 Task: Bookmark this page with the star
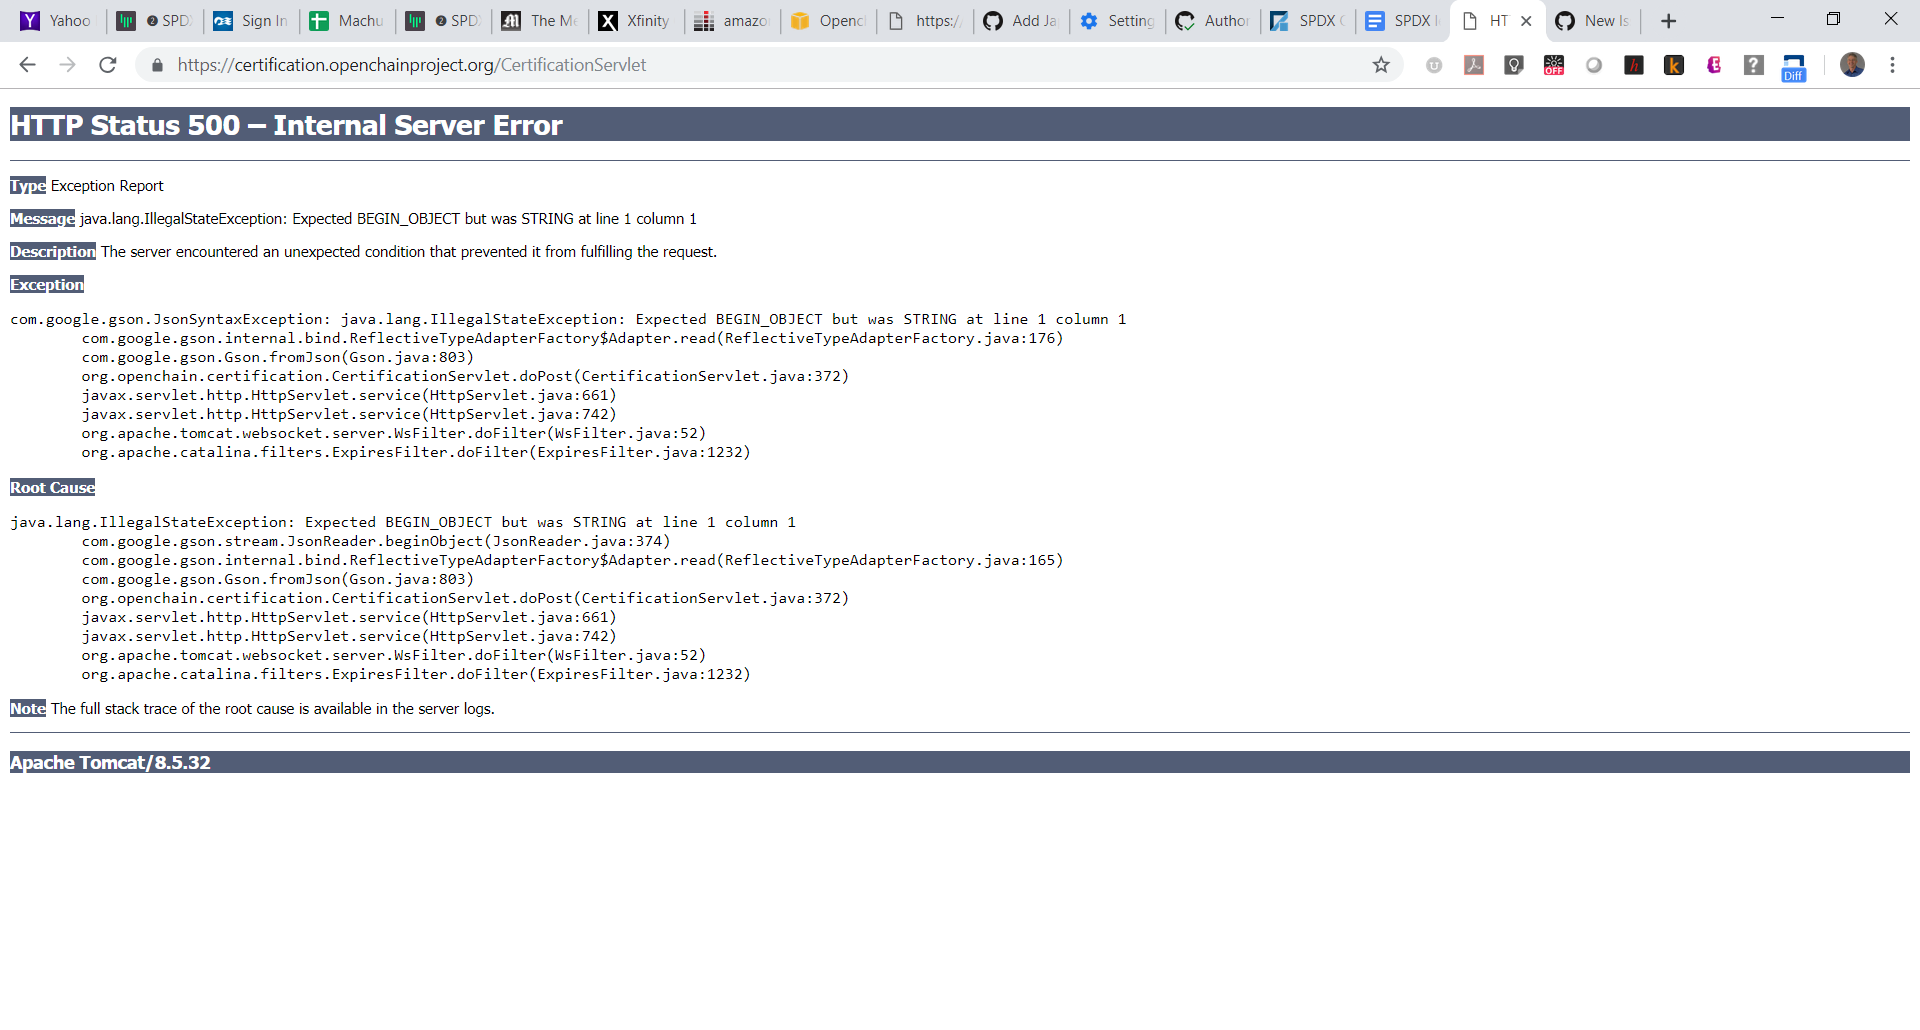1381,65
